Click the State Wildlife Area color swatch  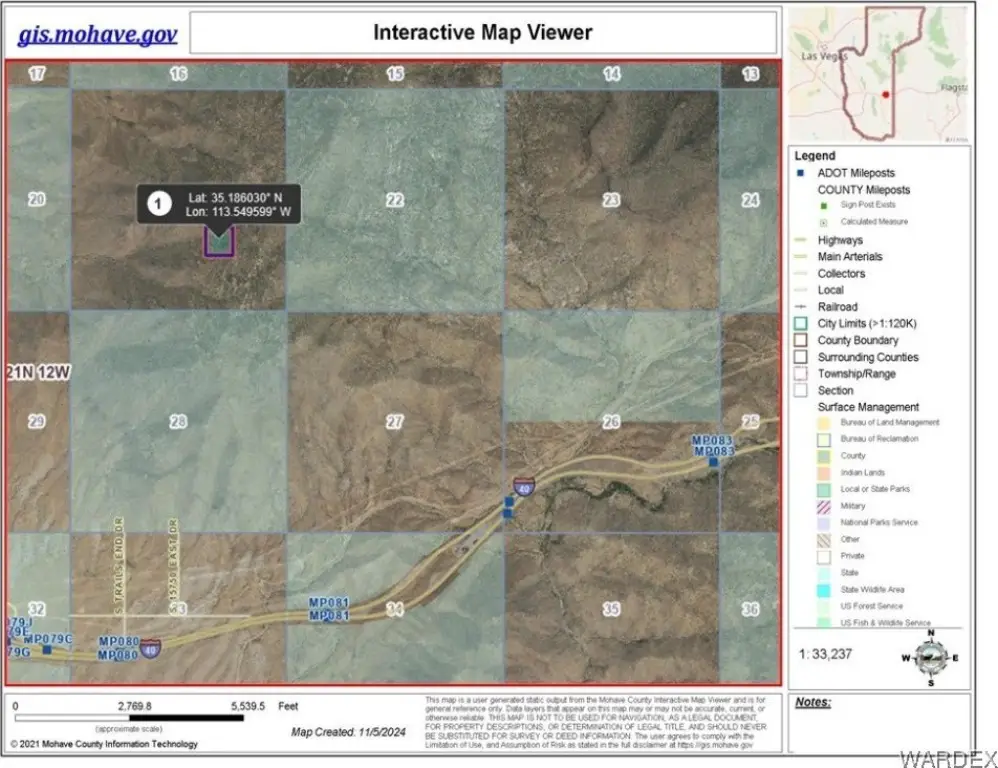(827, 590)
